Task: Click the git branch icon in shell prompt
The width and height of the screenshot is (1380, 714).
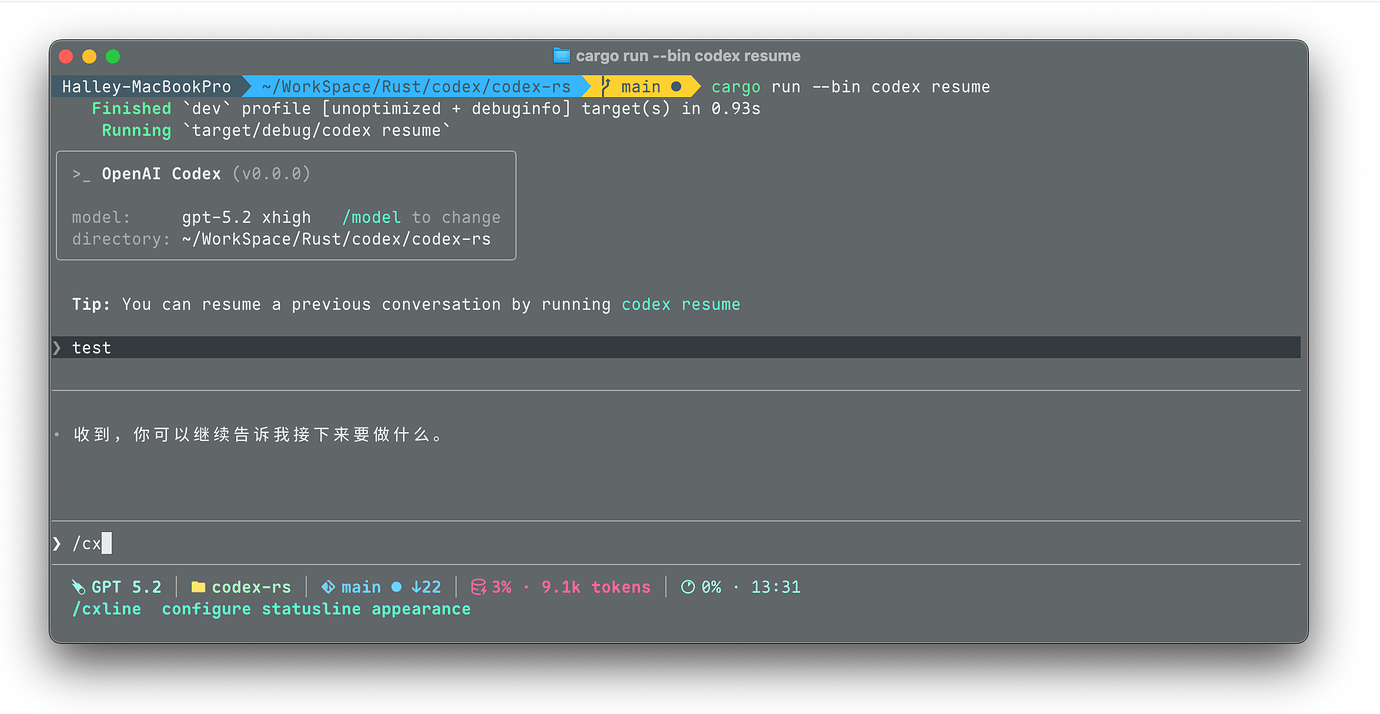Action: click(606, 87)
